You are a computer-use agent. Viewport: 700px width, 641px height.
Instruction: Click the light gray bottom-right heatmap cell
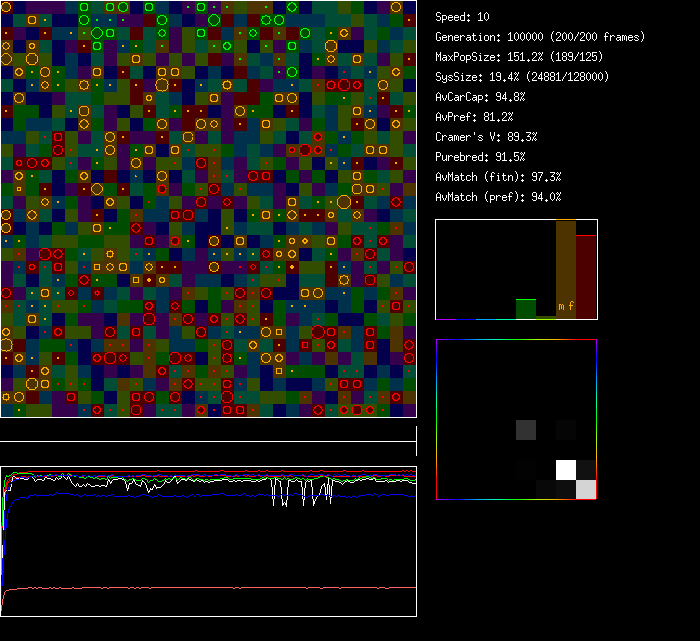pyautogui.click(x=586, y=489)
